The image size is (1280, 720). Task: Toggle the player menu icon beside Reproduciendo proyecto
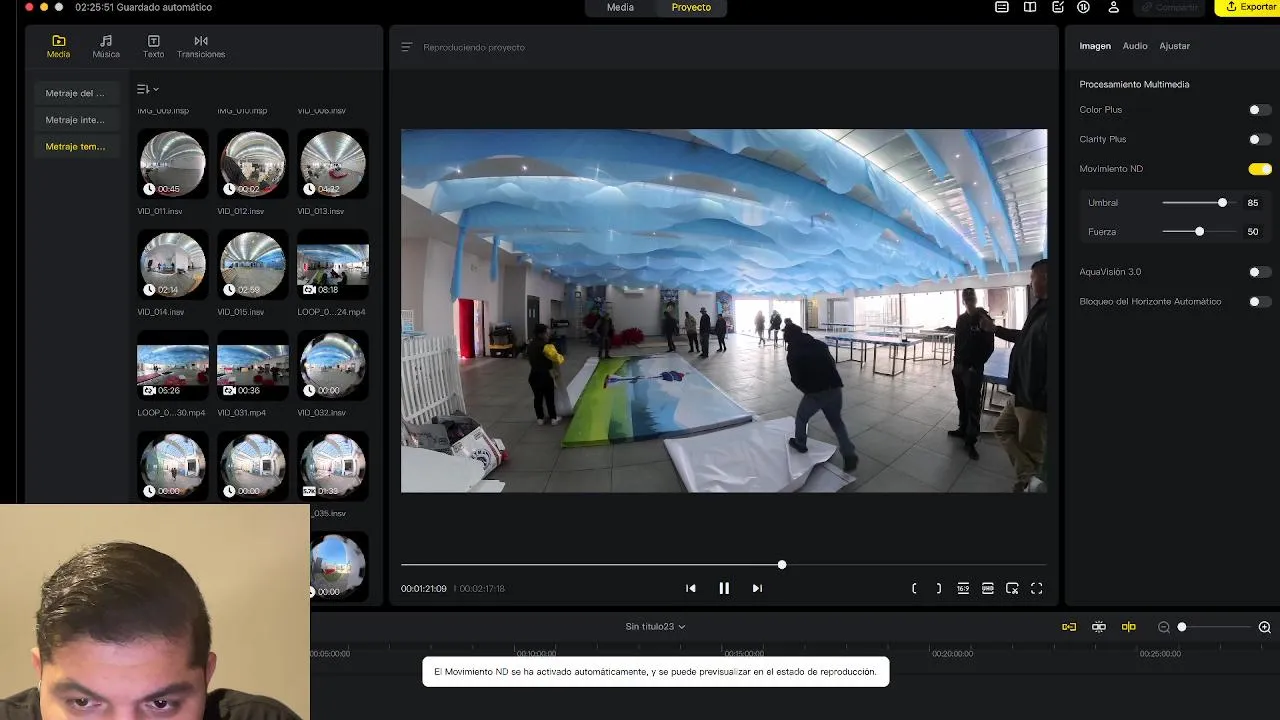pos(406,47)
